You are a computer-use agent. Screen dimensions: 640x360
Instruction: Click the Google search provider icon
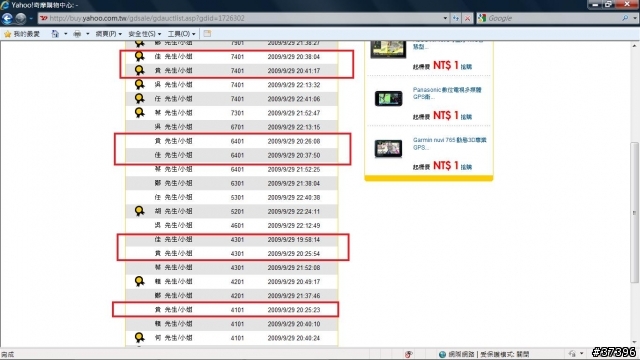[482, 18]
